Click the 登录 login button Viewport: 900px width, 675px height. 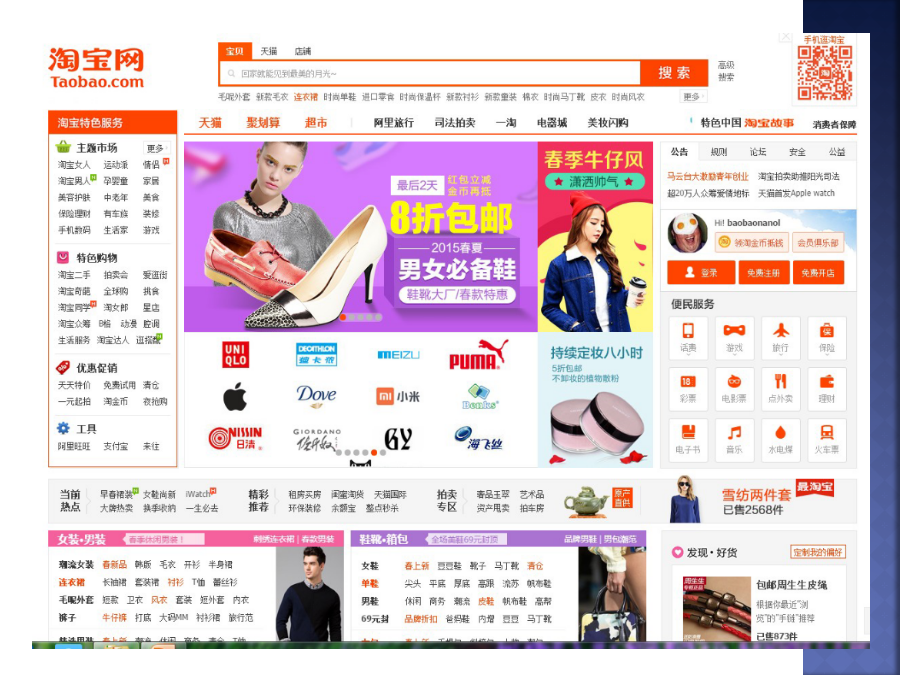tap(701, 273)
